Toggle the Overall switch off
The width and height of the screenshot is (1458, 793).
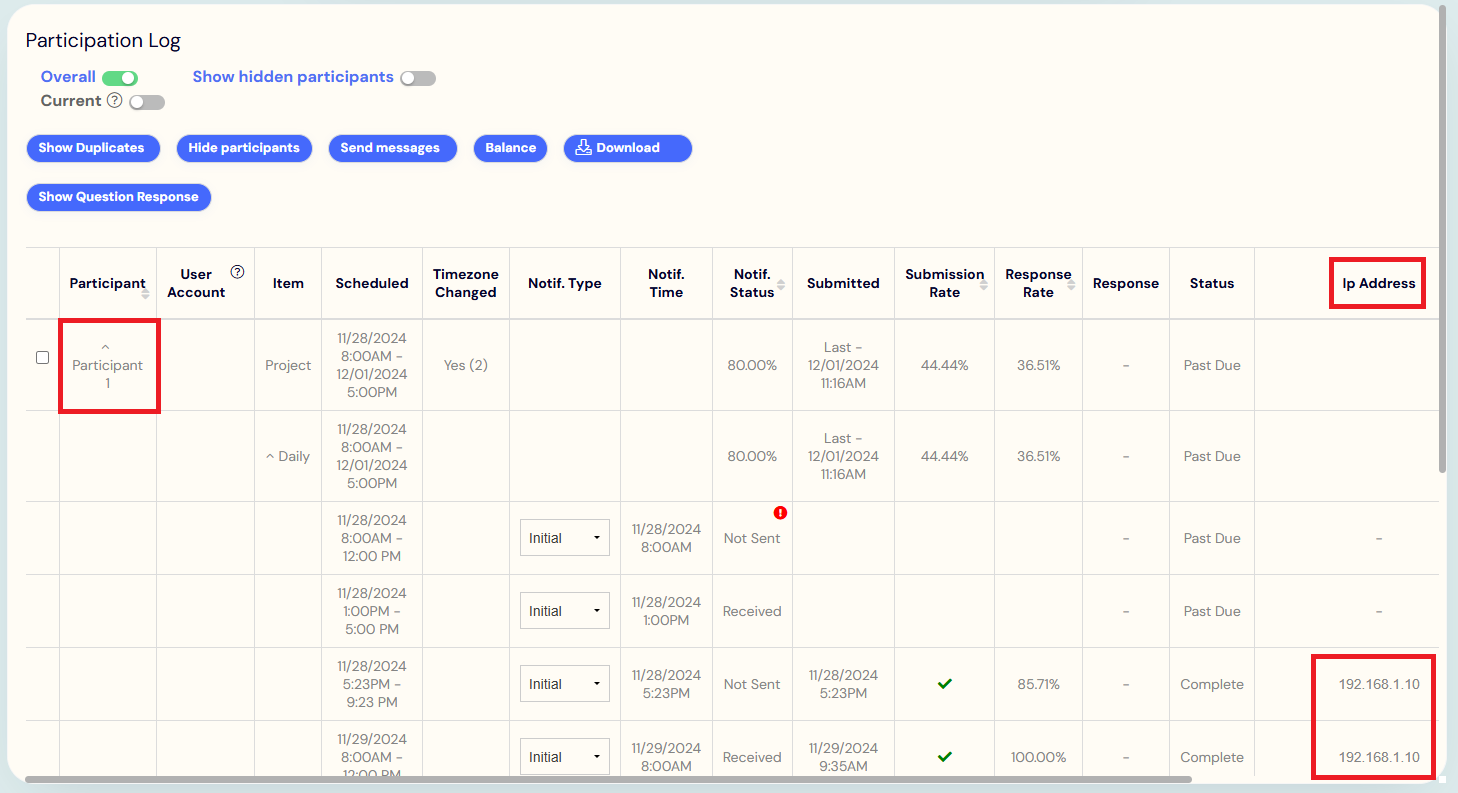click(119, 78)
